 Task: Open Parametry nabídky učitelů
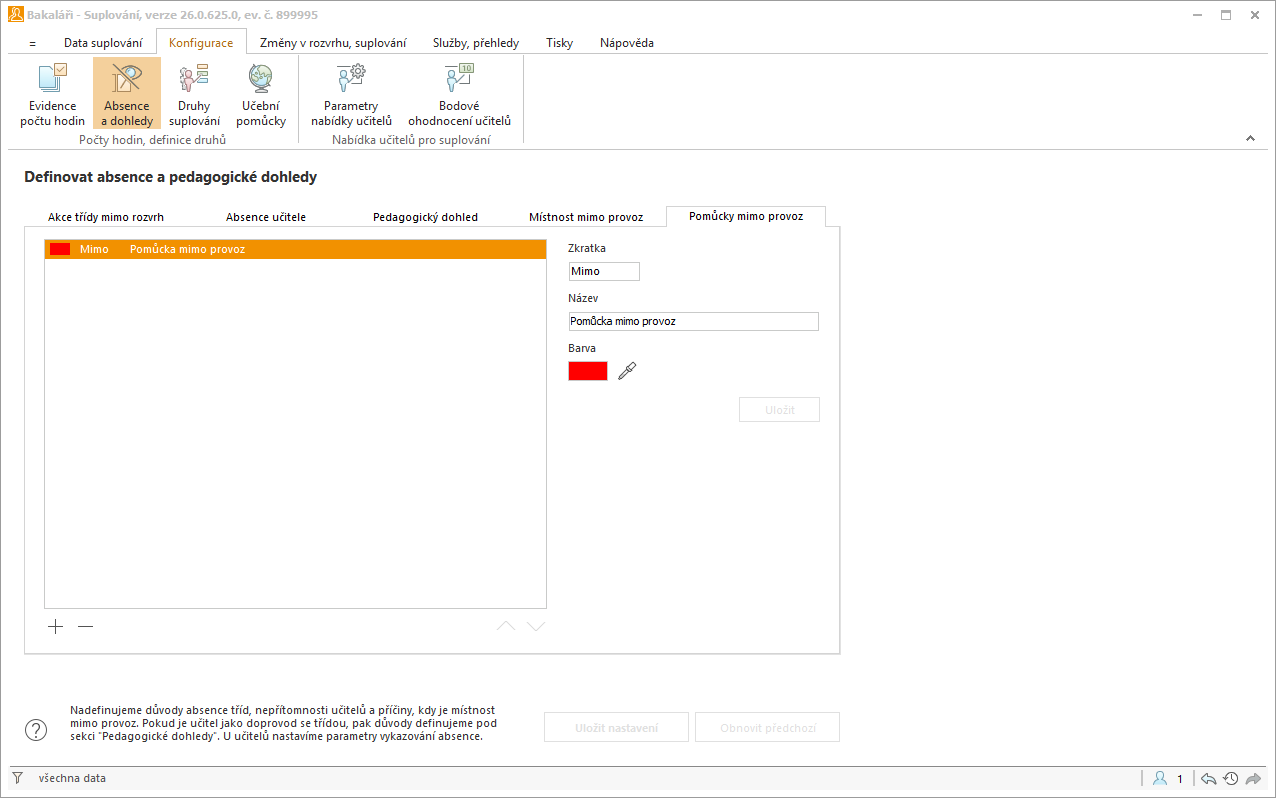click(351, 94)
